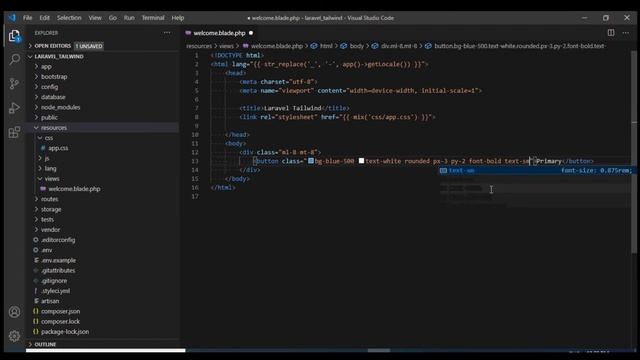Screen dimensions: 640x360
Task: Expand the config folder
Action: pyautogui.click(x=49, y=87)
